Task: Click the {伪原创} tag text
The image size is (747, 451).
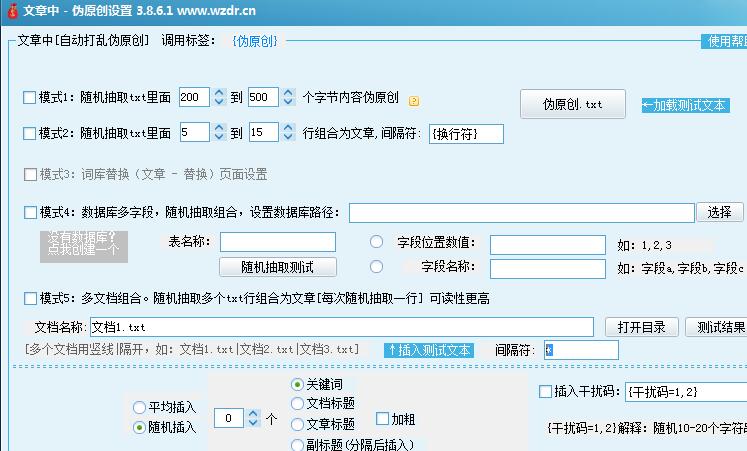Action: pyautogui.click(x=255, y=41)
